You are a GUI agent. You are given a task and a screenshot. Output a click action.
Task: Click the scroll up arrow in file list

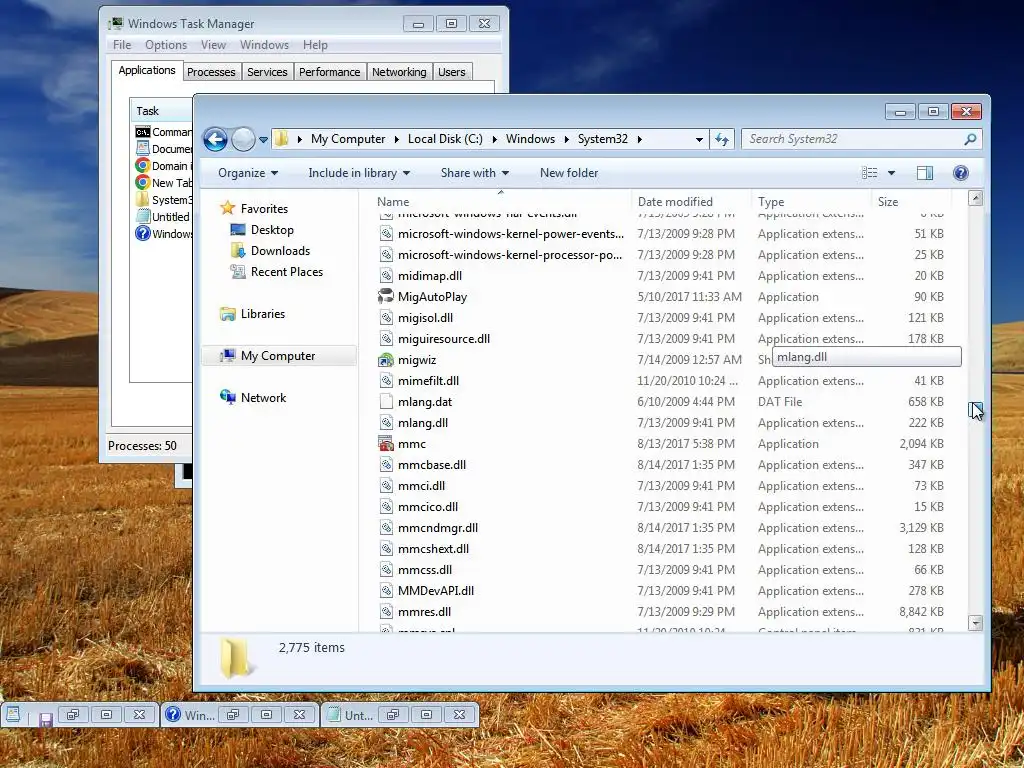(975, 199)
